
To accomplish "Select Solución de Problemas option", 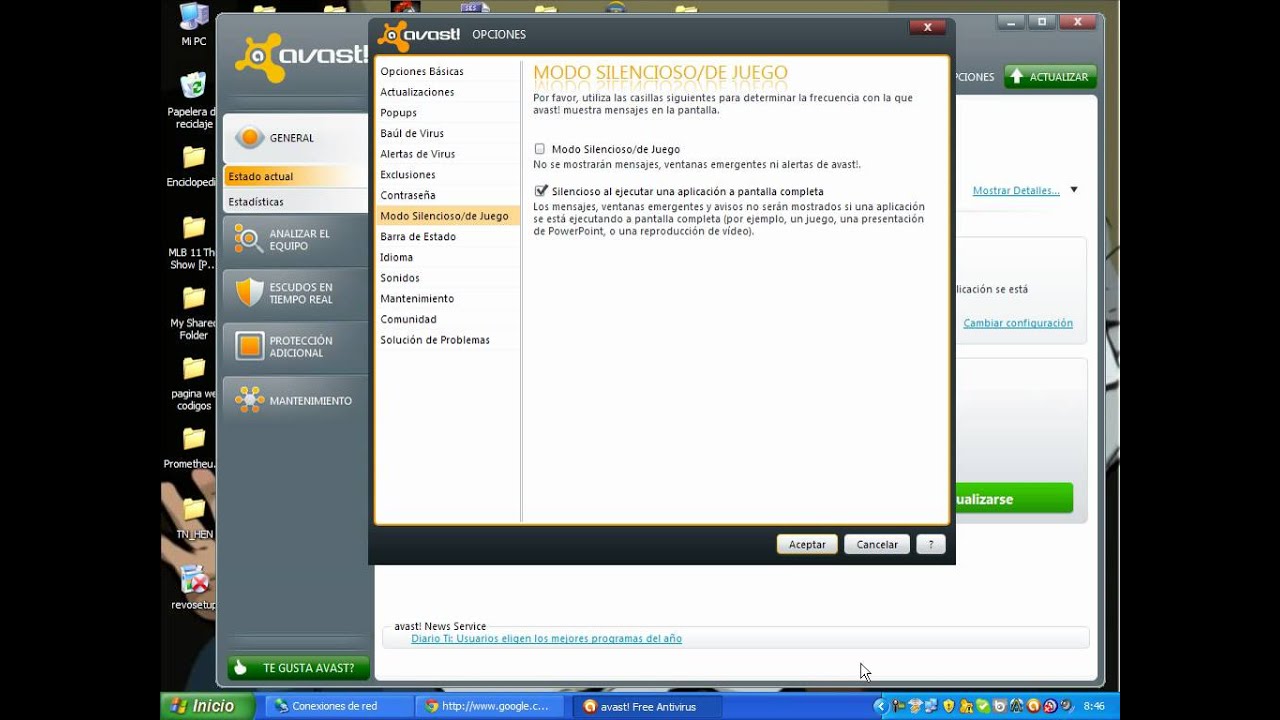I will pos(448,340).
